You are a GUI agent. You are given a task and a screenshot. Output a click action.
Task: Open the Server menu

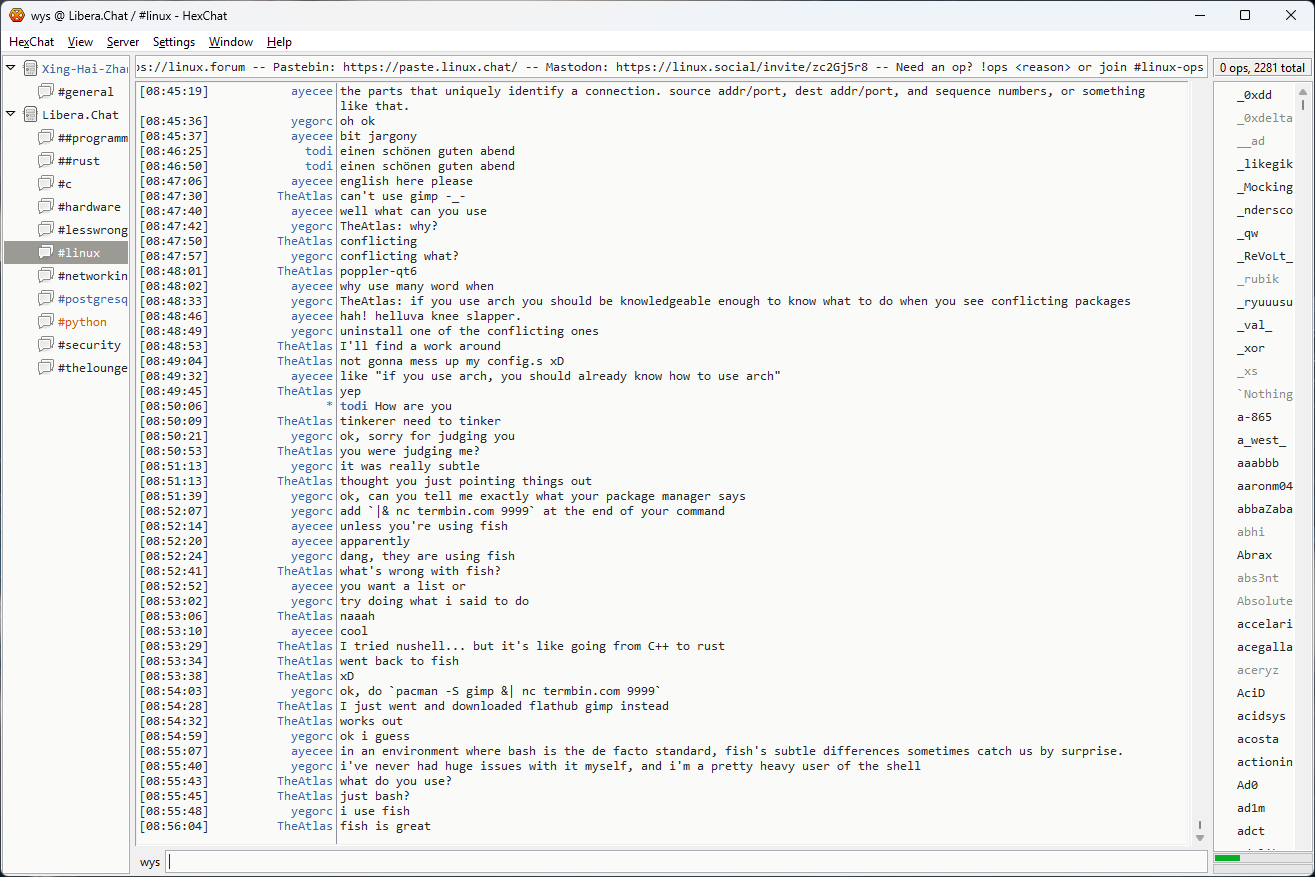(123, 42)
